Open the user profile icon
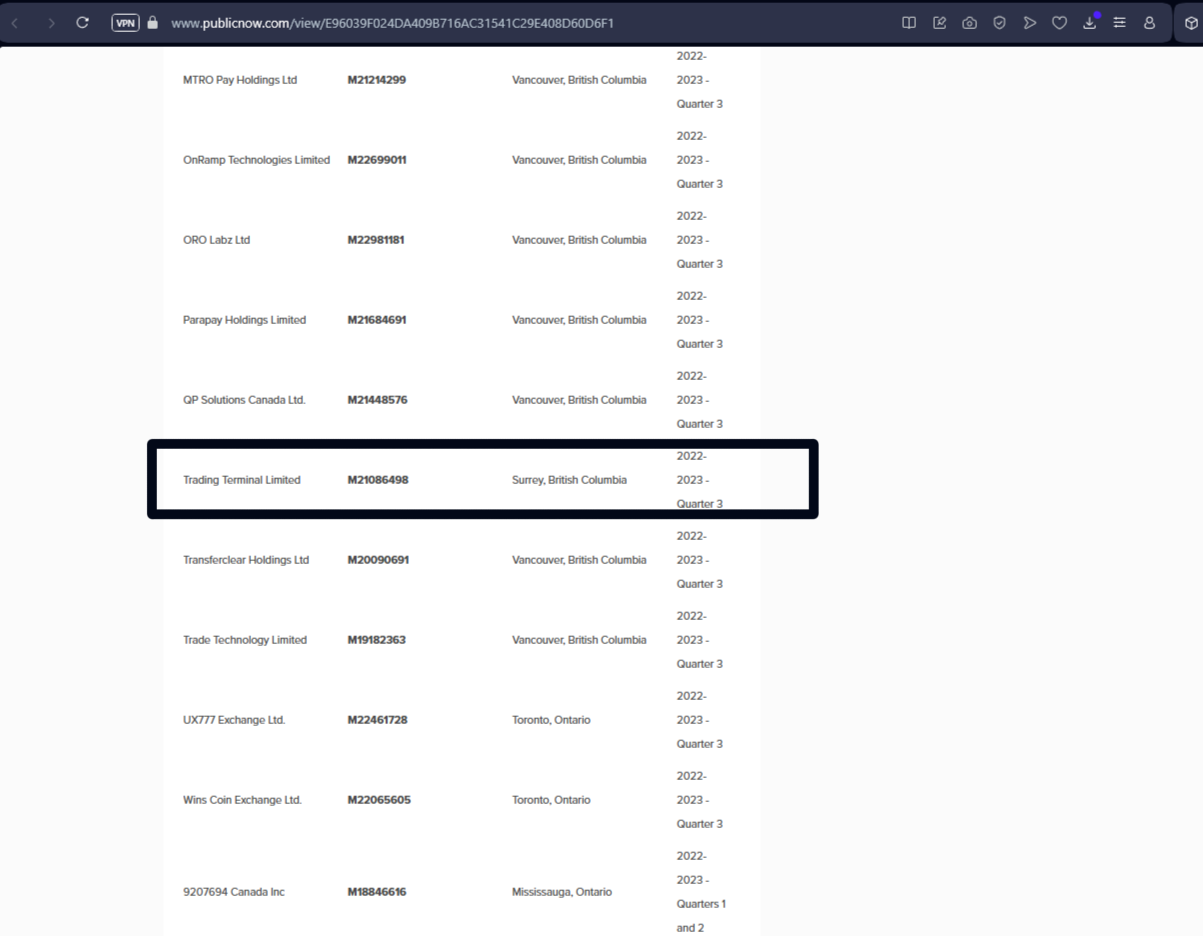Image resolution: width=1203 pixels, height=936 pixels. tap(1149, 22)
